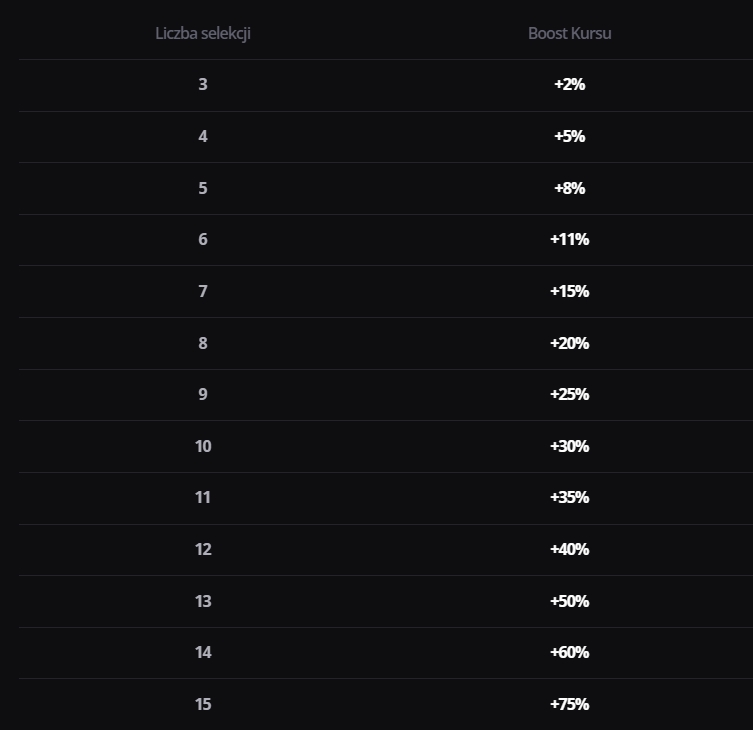This screenshot has height=730, width=753.
Task: Select the +2% boost value
Action: point(570,85)
